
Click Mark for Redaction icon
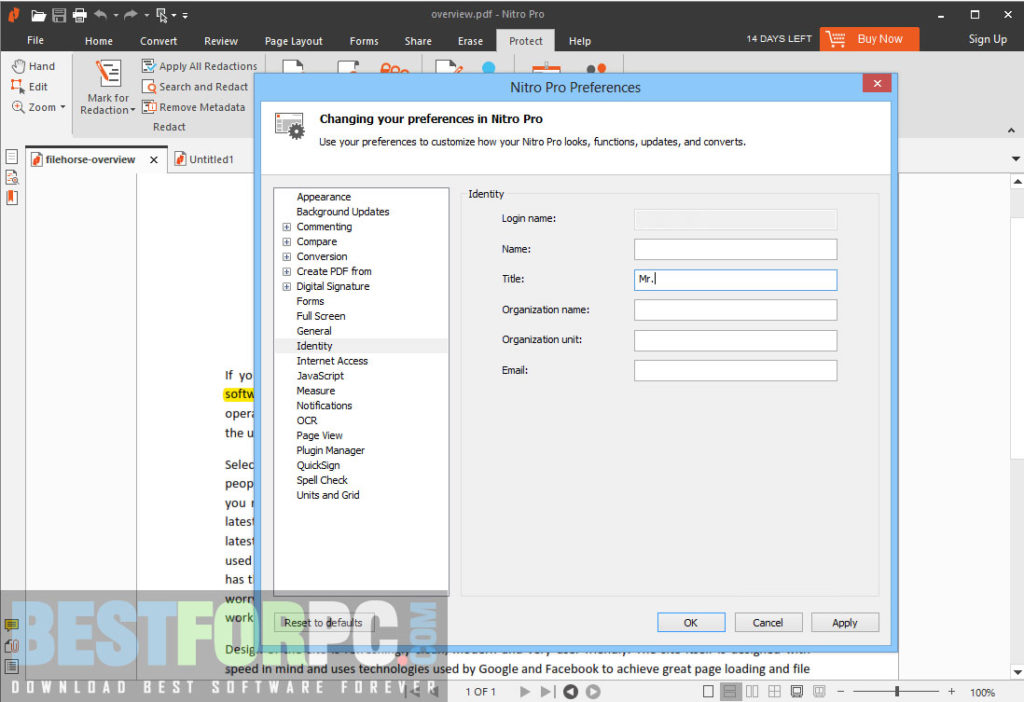tap(108, 72)
